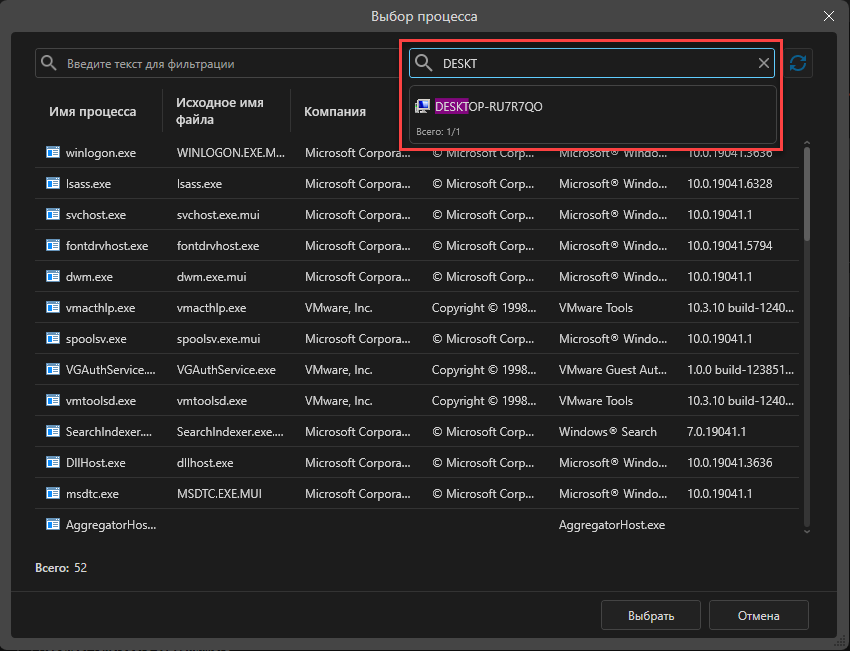Image resolution: width=850 pixels, height=651 pixels.
Task: Click the dwm.exe process icon
Action: [53, 277]
